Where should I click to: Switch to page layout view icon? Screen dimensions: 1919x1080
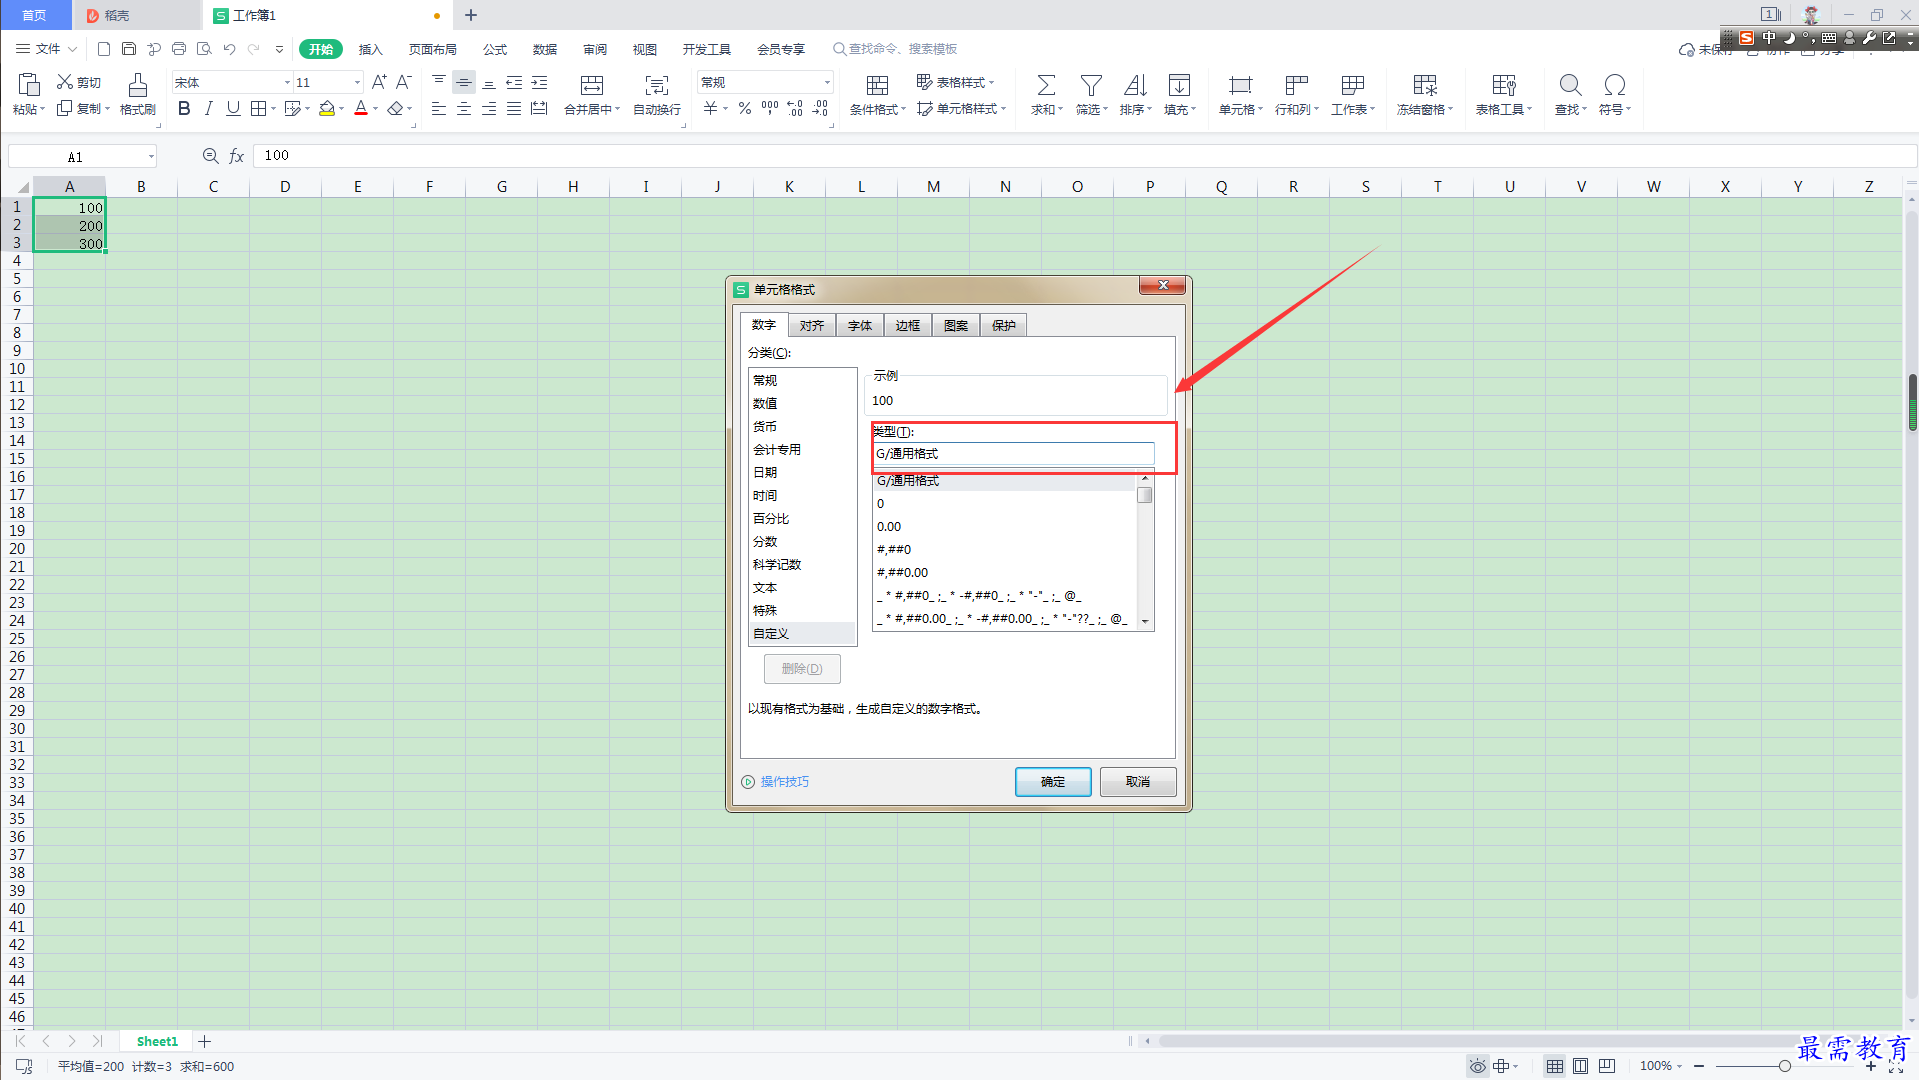tap(1580, 1066)
